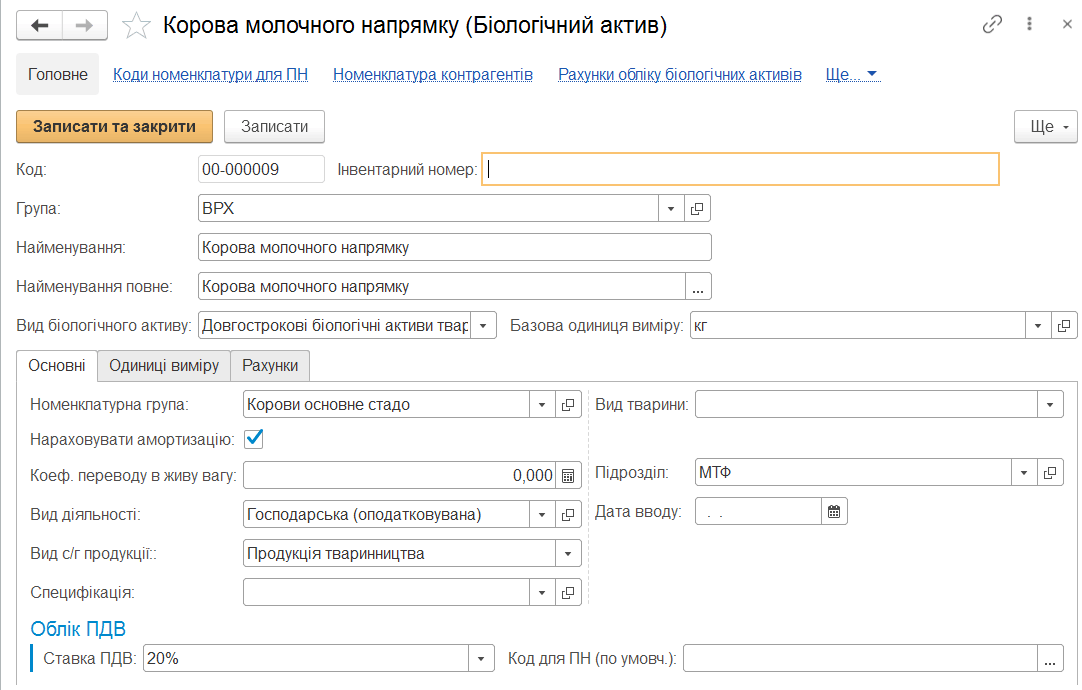Expand Ставка ПДВ dropdown
This screenshot has height=690, width=1082.
pos(481,659)
